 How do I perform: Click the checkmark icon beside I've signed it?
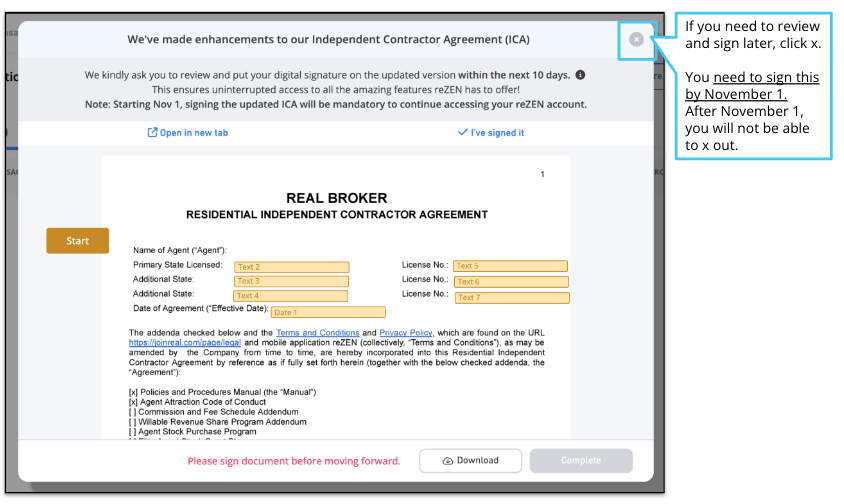click(462, 132)
